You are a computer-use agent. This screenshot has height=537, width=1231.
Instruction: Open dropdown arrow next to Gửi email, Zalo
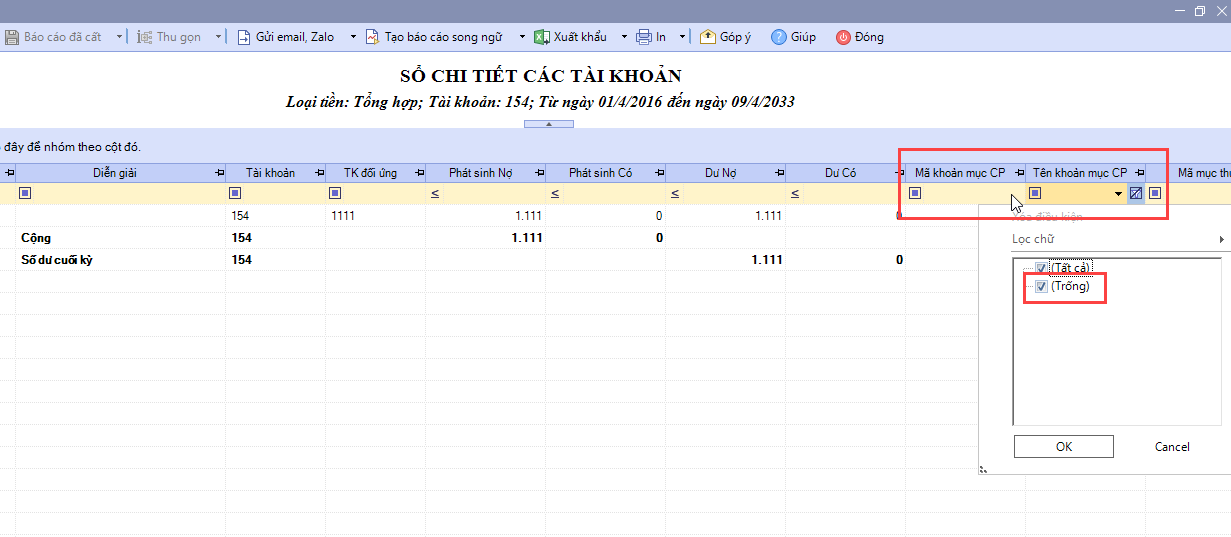(353, 37)
